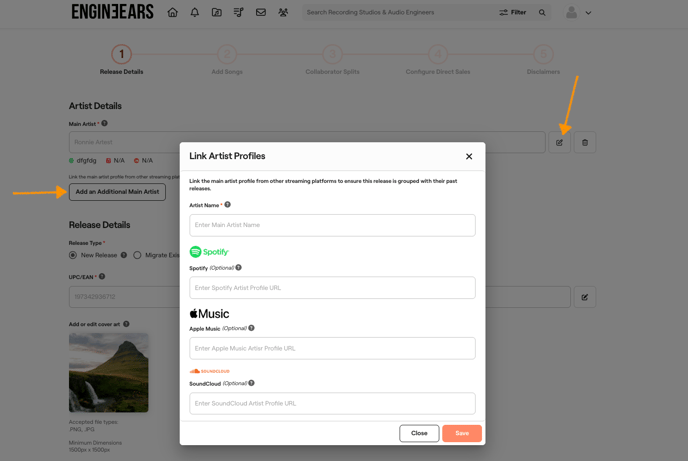Click Add an Additional Main Artist button

(x=117, y=192)
